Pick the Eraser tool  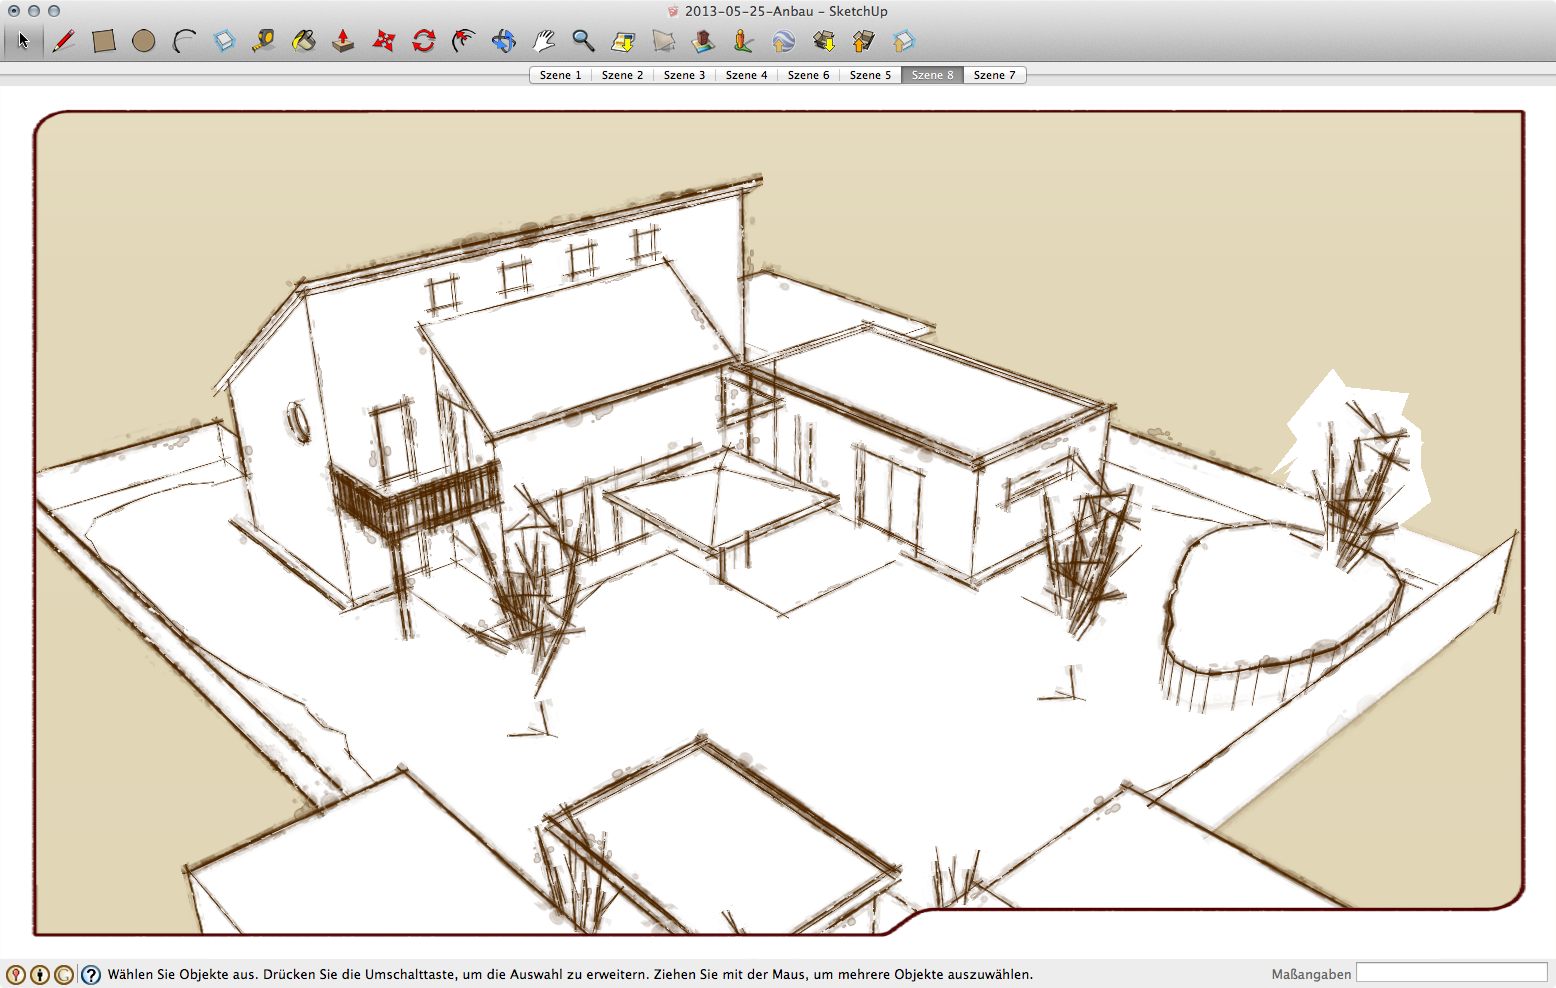(224, 41)
